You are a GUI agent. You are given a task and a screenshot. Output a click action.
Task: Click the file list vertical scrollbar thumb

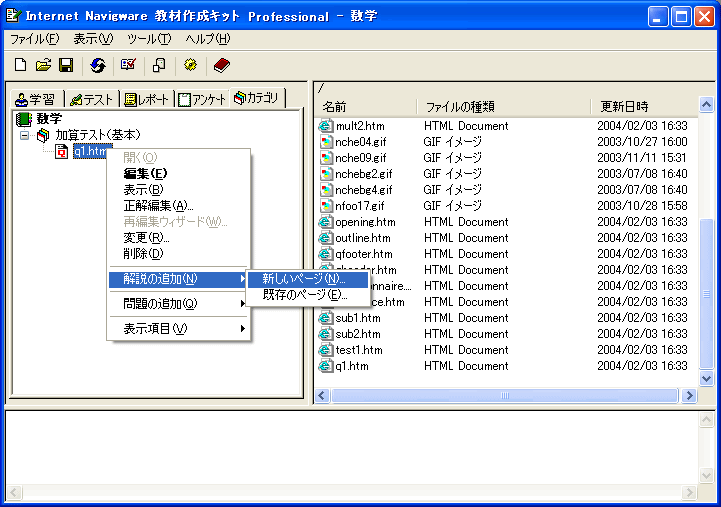pyautogui.click(x=706, y=294)
